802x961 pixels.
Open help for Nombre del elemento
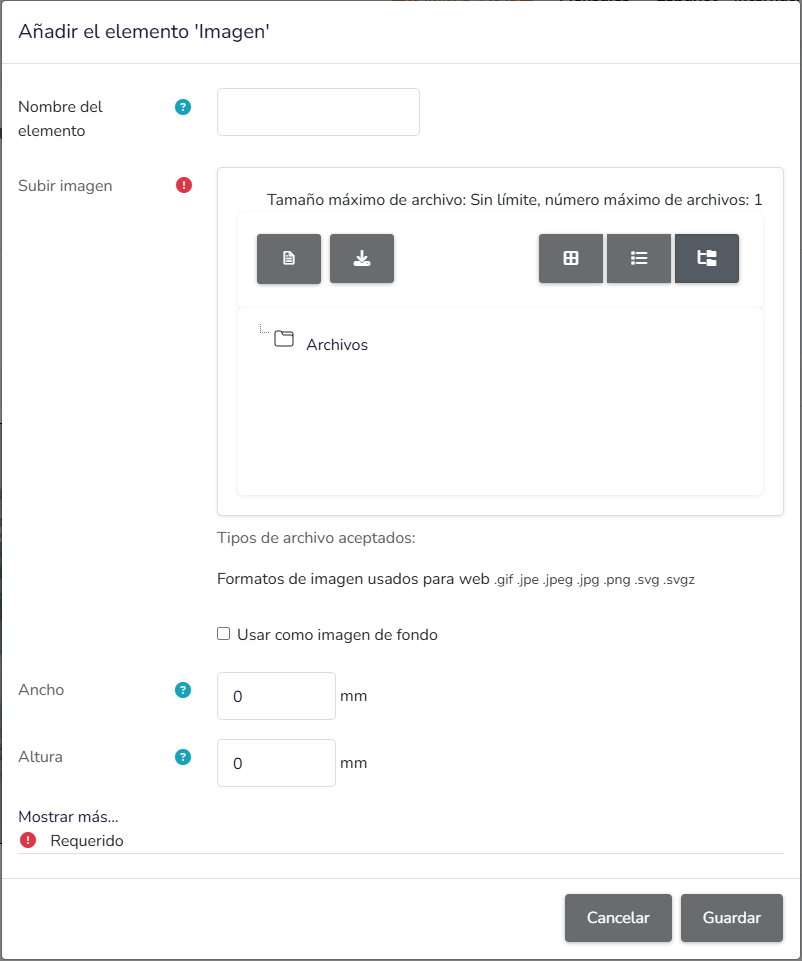point(183,107)
